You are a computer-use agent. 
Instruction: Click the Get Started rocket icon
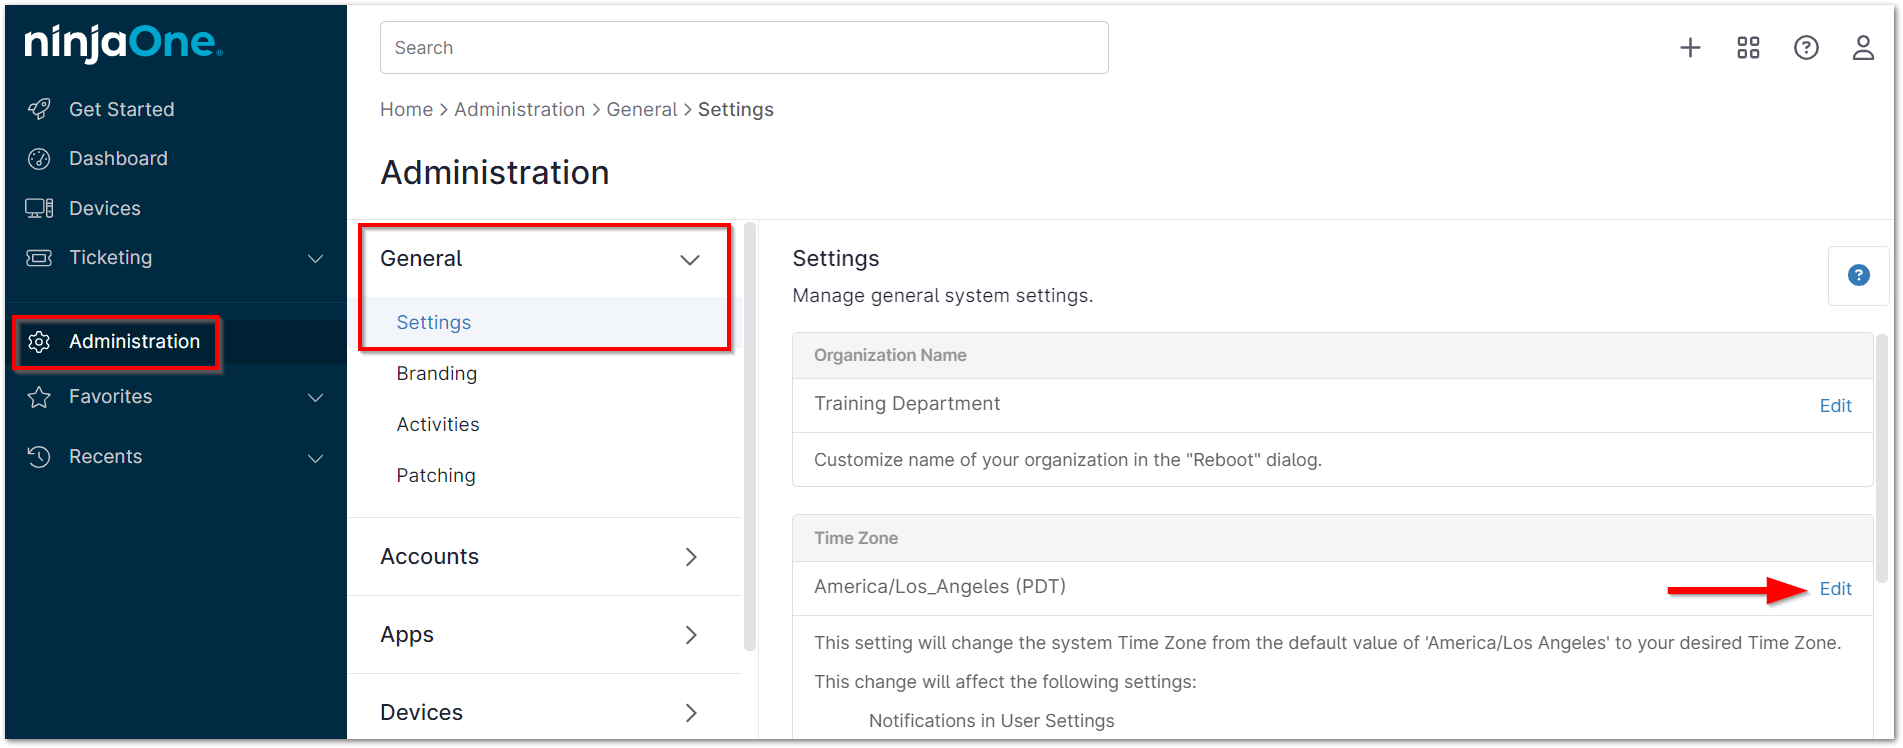(39, 109)
